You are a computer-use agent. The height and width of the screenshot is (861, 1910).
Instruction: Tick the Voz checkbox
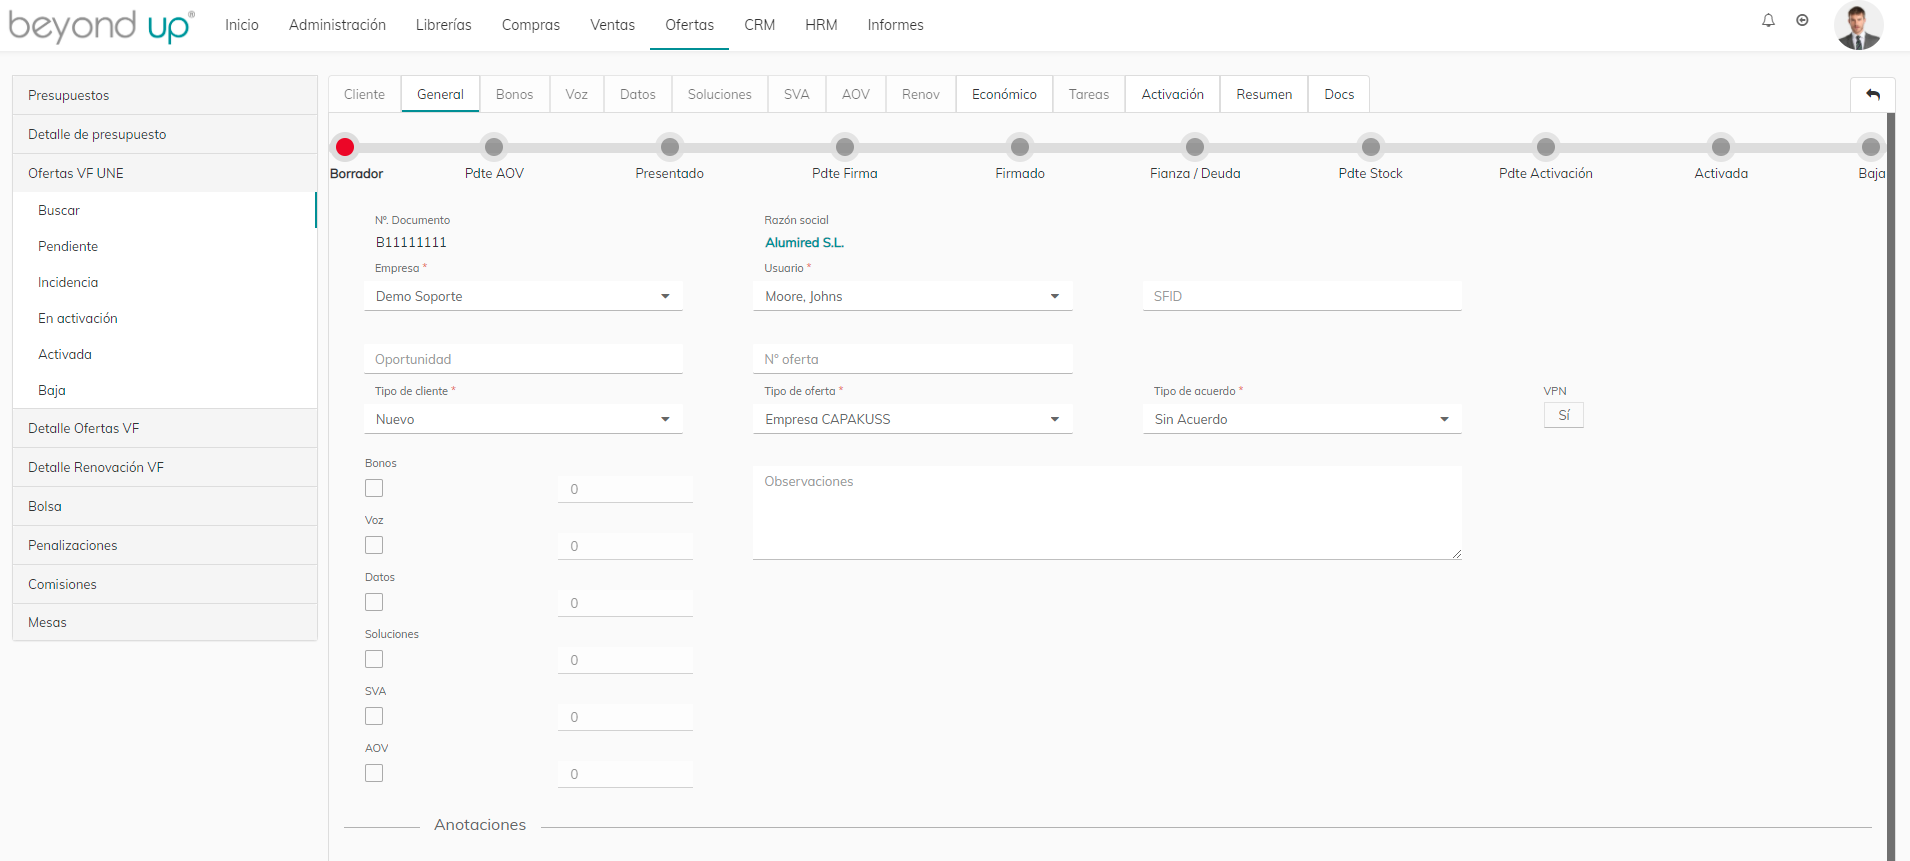(x=374, y=545)
